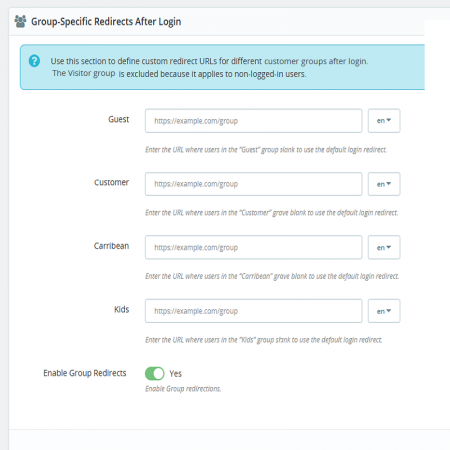Click the Yes label next to toggle
The height and width of the screenshot is (450, 450).
pos(175,374)
